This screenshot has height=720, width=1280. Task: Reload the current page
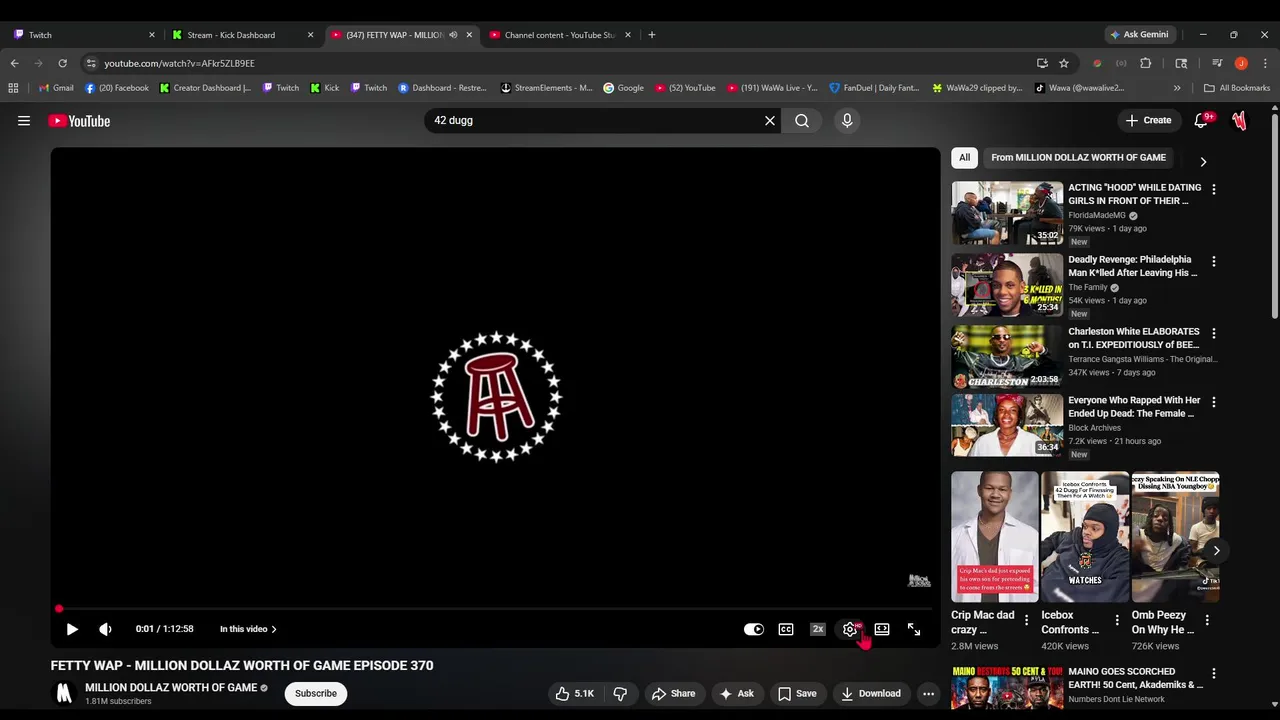pyautogui.click(x=62, y=63)
